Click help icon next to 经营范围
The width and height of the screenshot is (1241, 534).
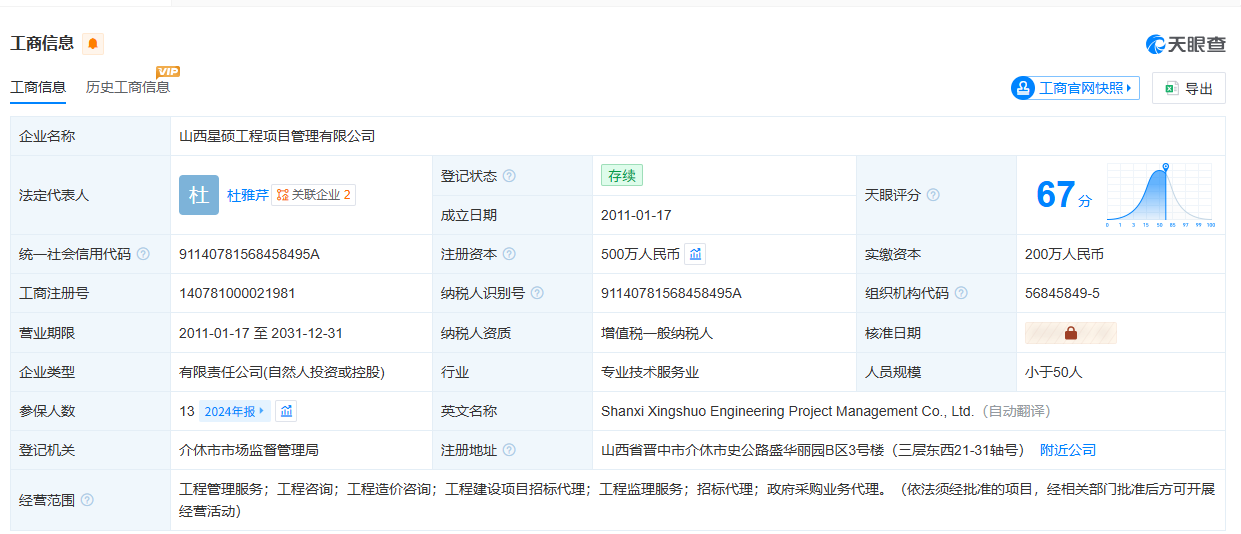click(87, 500)
